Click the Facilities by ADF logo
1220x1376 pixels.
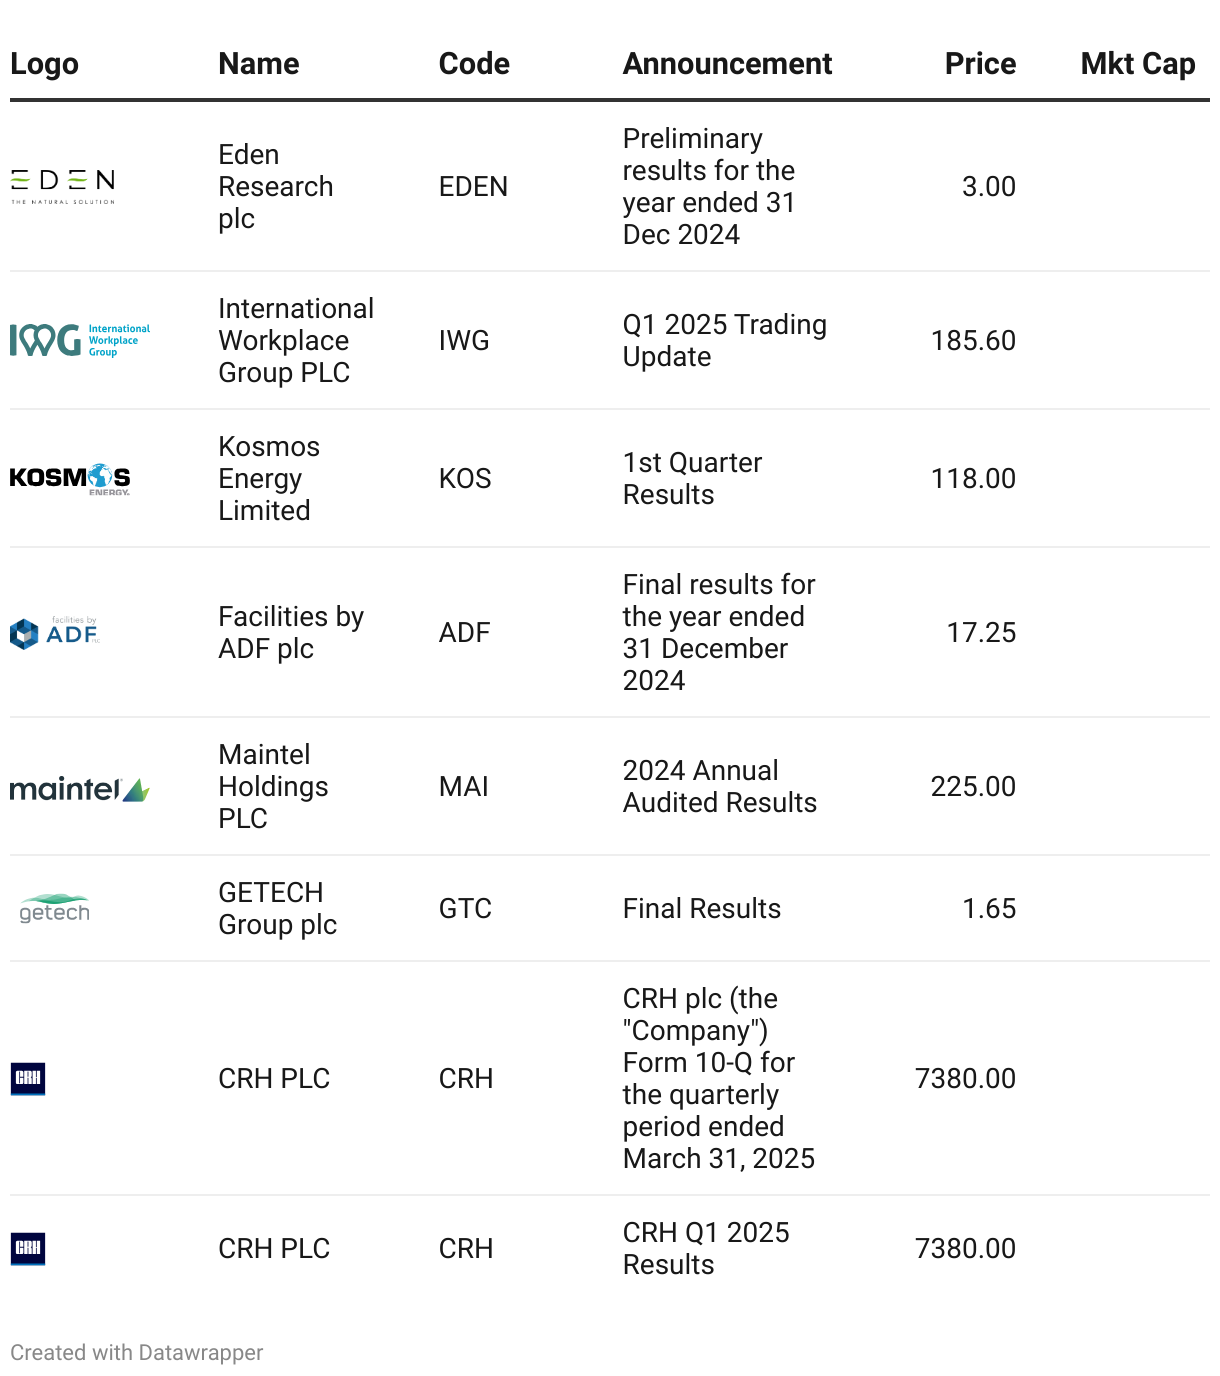pyautogui.click(x=55, y=632)
